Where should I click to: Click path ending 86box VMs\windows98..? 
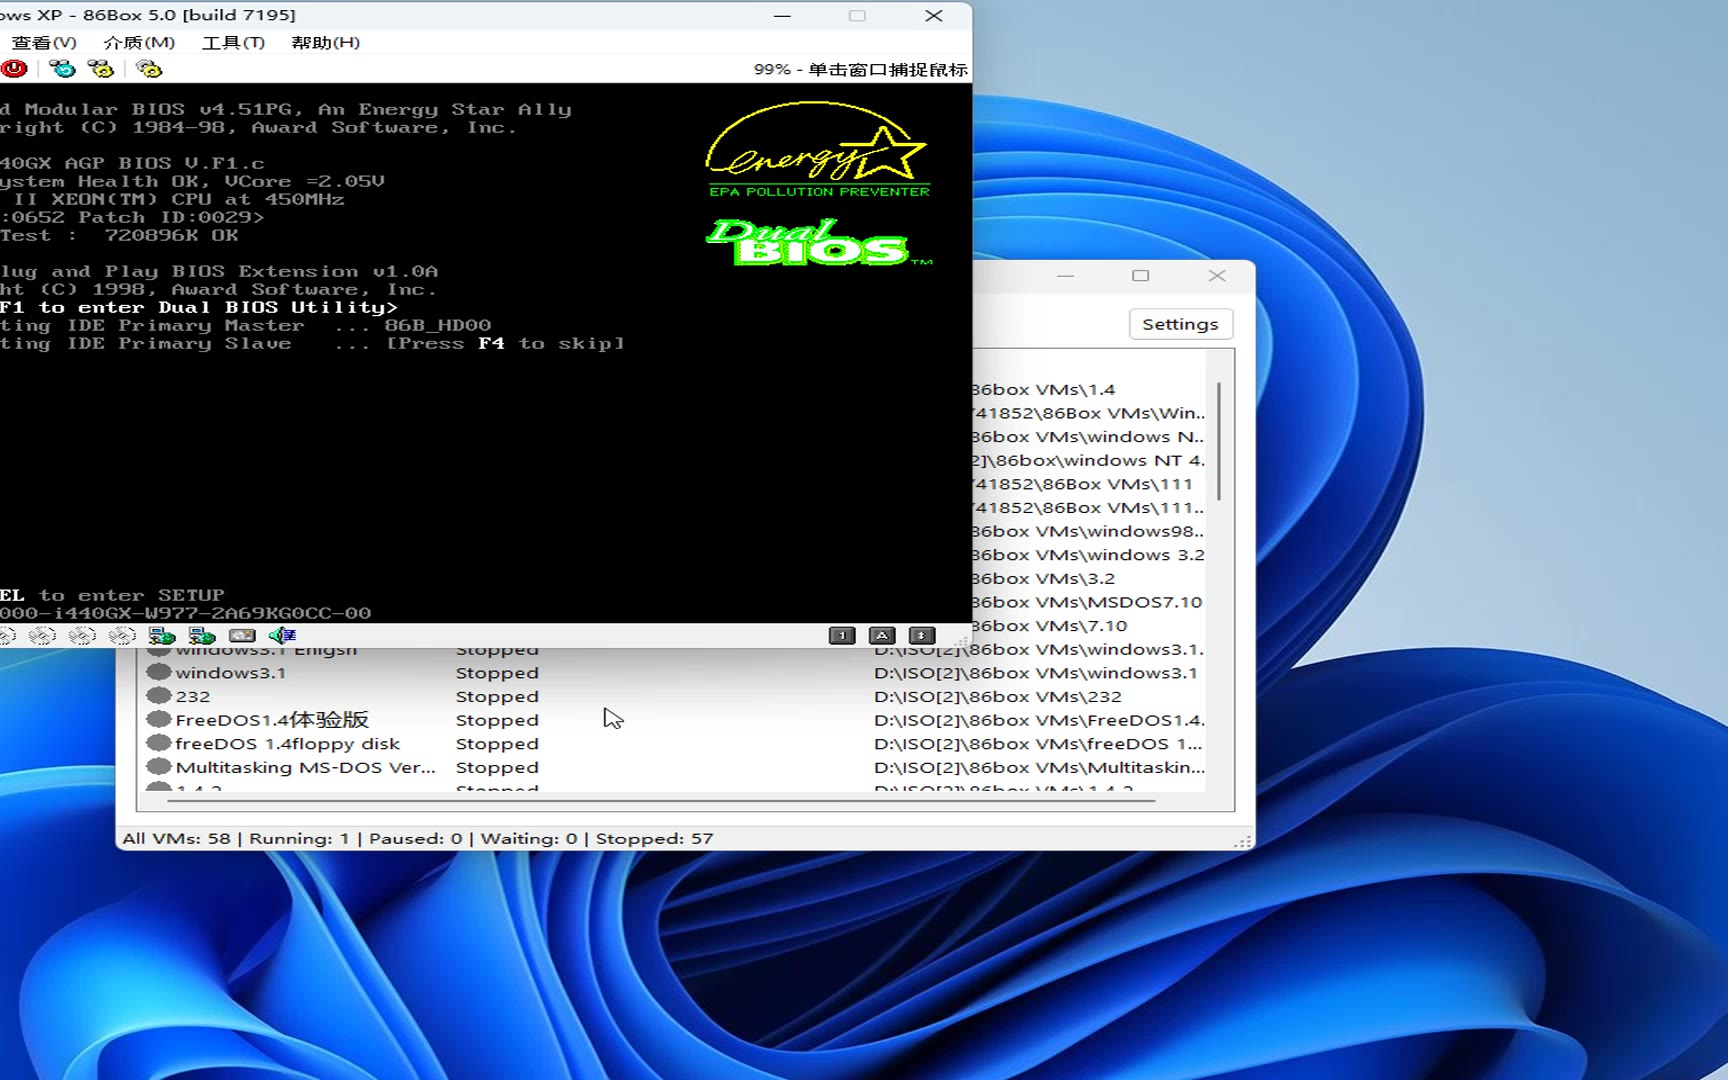pos(1089,531)
